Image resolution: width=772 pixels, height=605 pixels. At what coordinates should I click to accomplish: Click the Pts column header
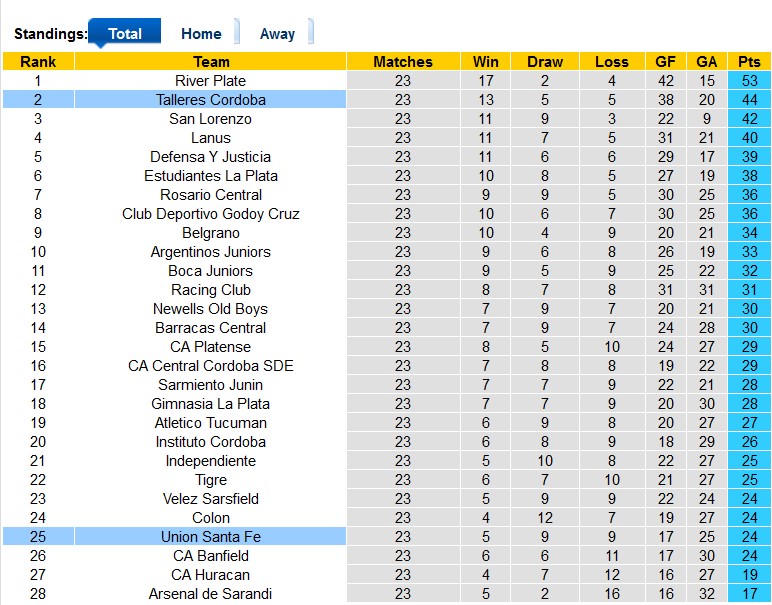coord(749,62)
